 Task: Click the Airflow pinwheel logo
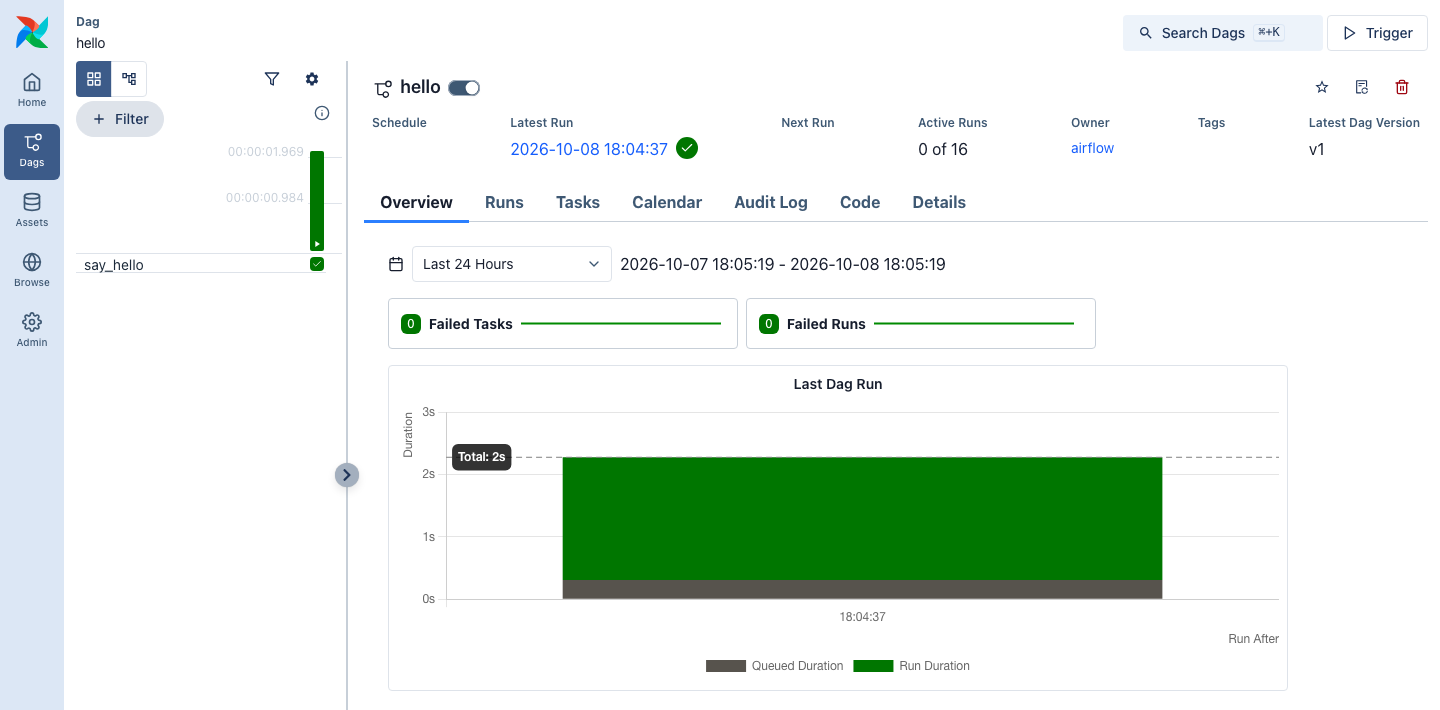(32, 32)
